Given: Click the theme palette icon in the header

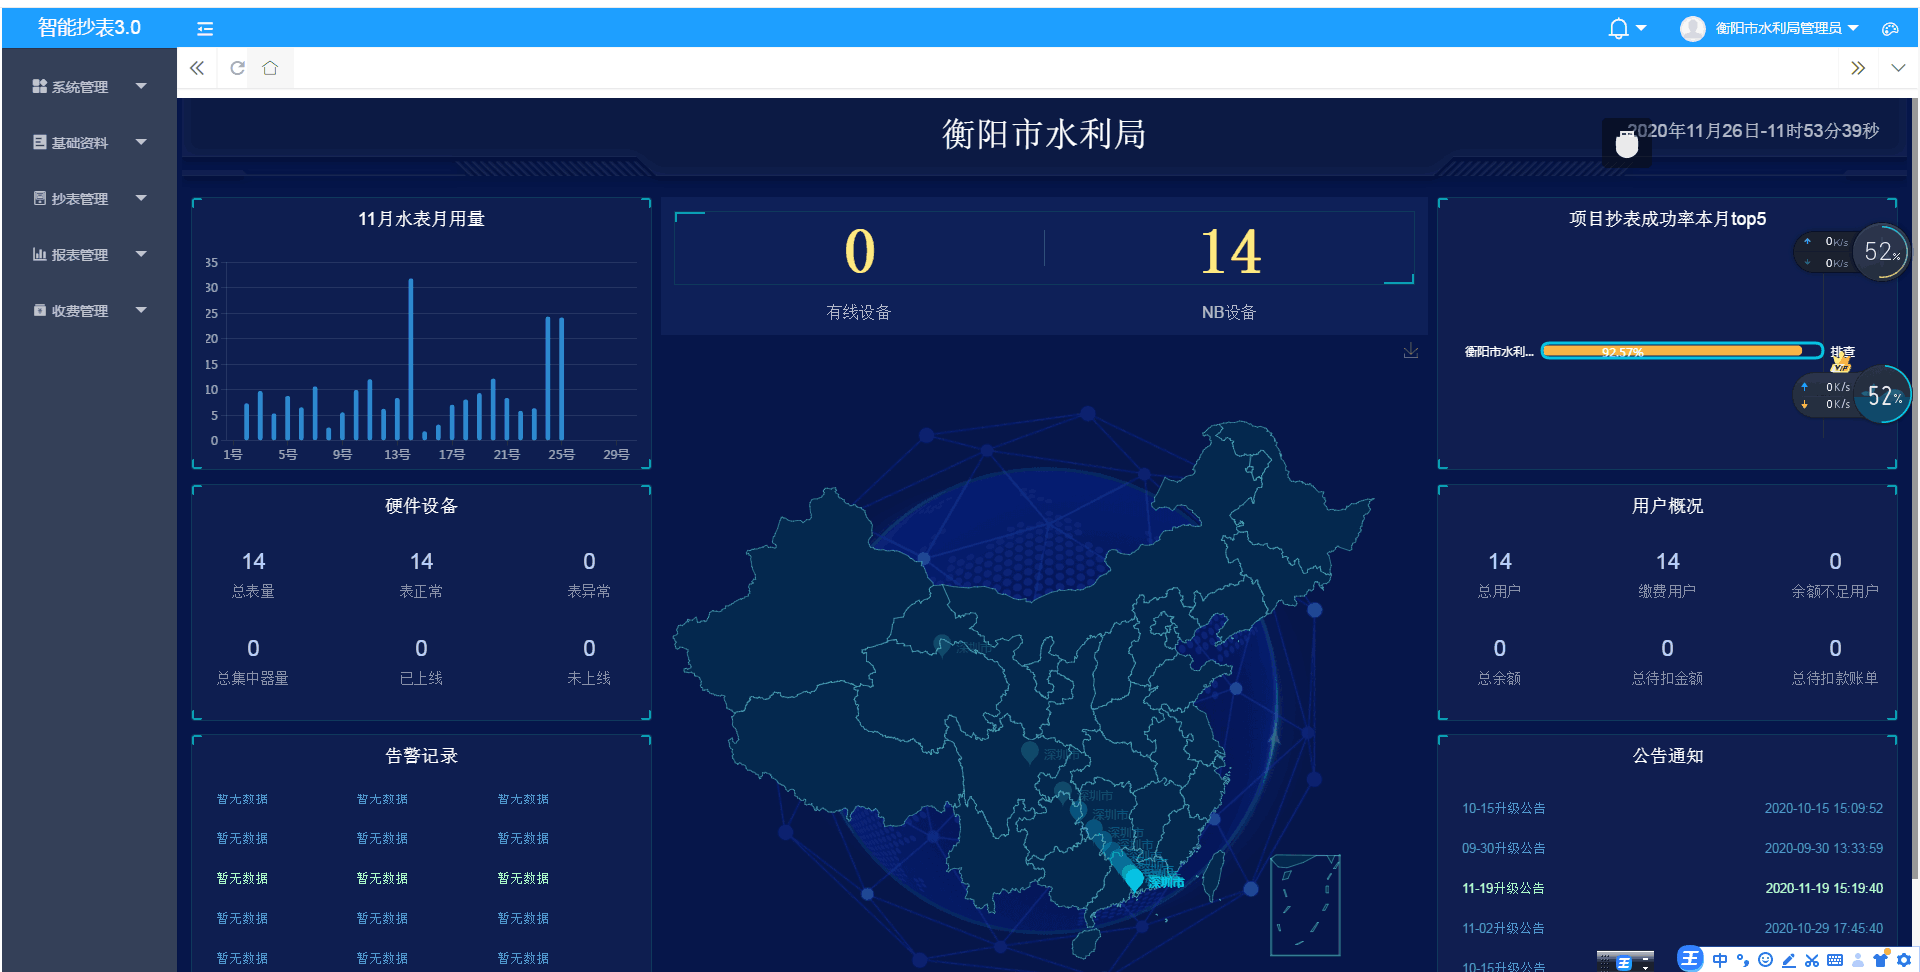Looking at the screenshot, I should point(1890,28).
